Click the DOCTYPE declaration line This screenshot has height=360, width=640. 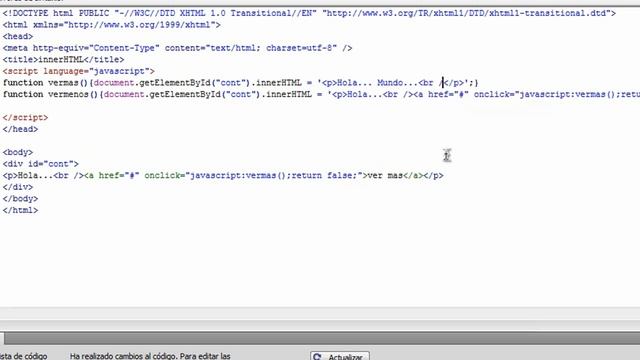coord(309,13)
